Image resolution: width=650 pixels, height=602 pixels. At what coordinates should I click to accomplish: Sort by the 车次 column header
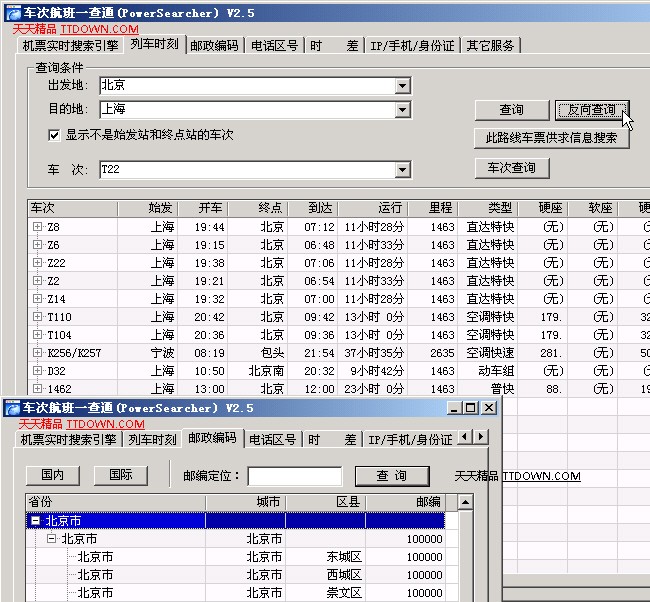point(73,208)
